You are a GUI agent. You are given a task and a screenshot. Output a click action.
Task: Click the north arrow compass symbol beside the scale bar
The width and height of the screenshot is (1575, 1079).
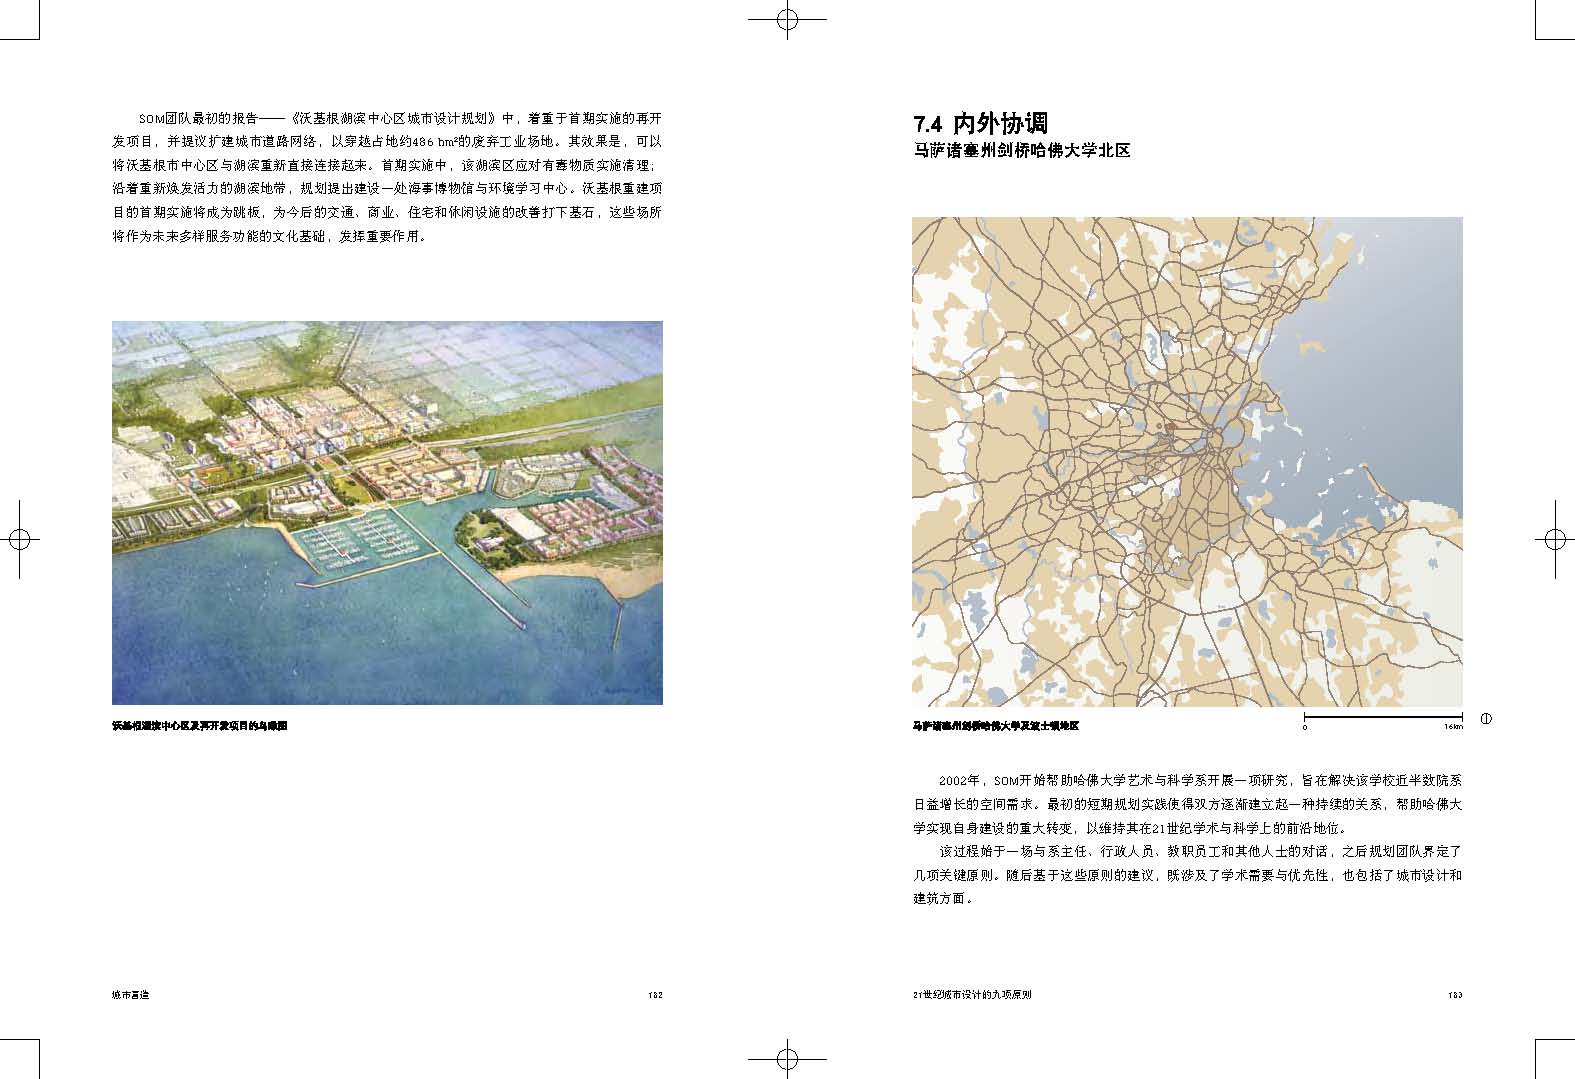(1485, 718)
